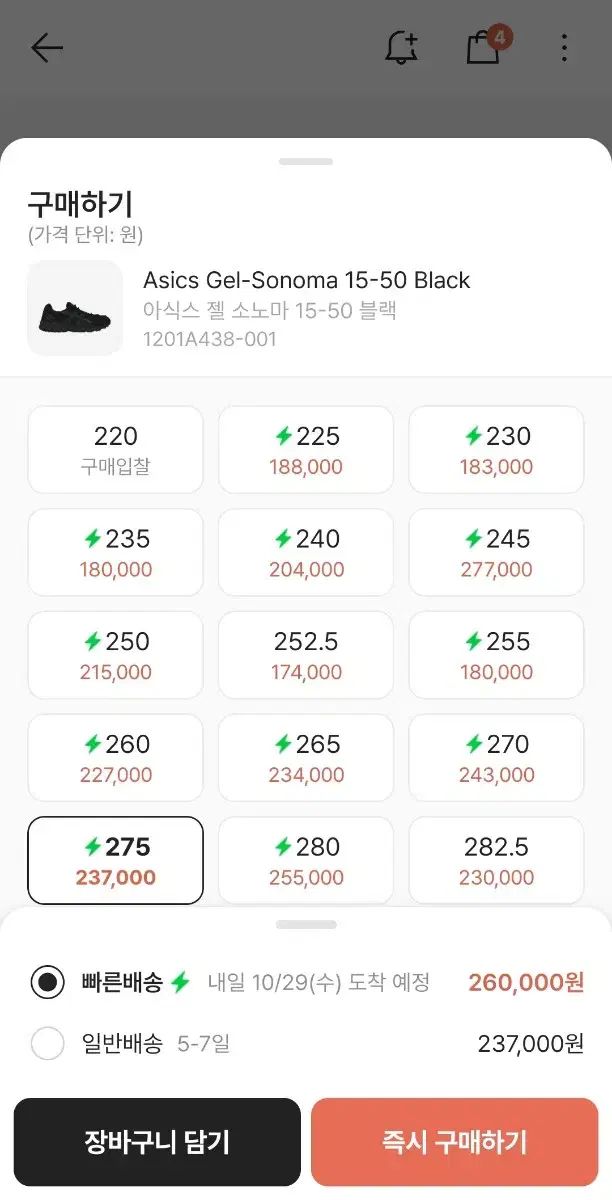Viewport: 612px width, 1200px height.
Task: Tap the Asics Gel-Sonoma shoe thumbnail
Action: pos(75,308)
